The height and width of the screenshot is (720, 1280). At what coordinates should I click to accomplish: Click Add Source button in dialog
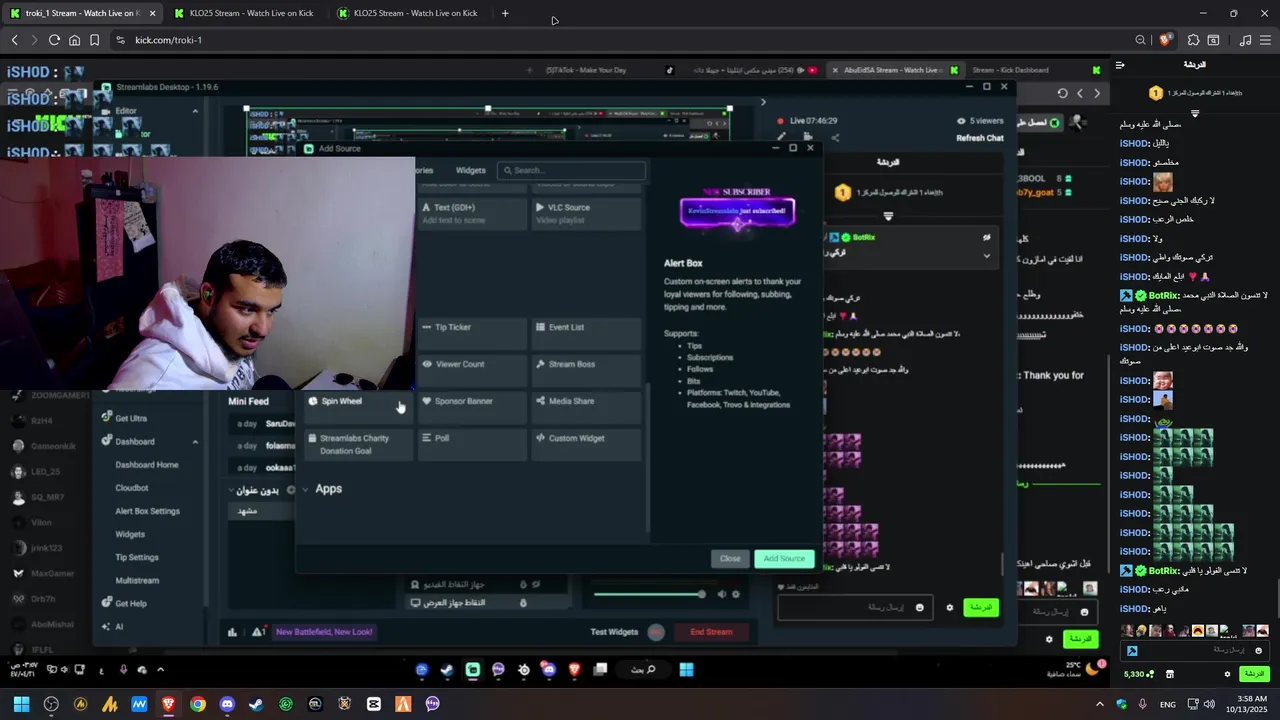[x=784, y=558]
